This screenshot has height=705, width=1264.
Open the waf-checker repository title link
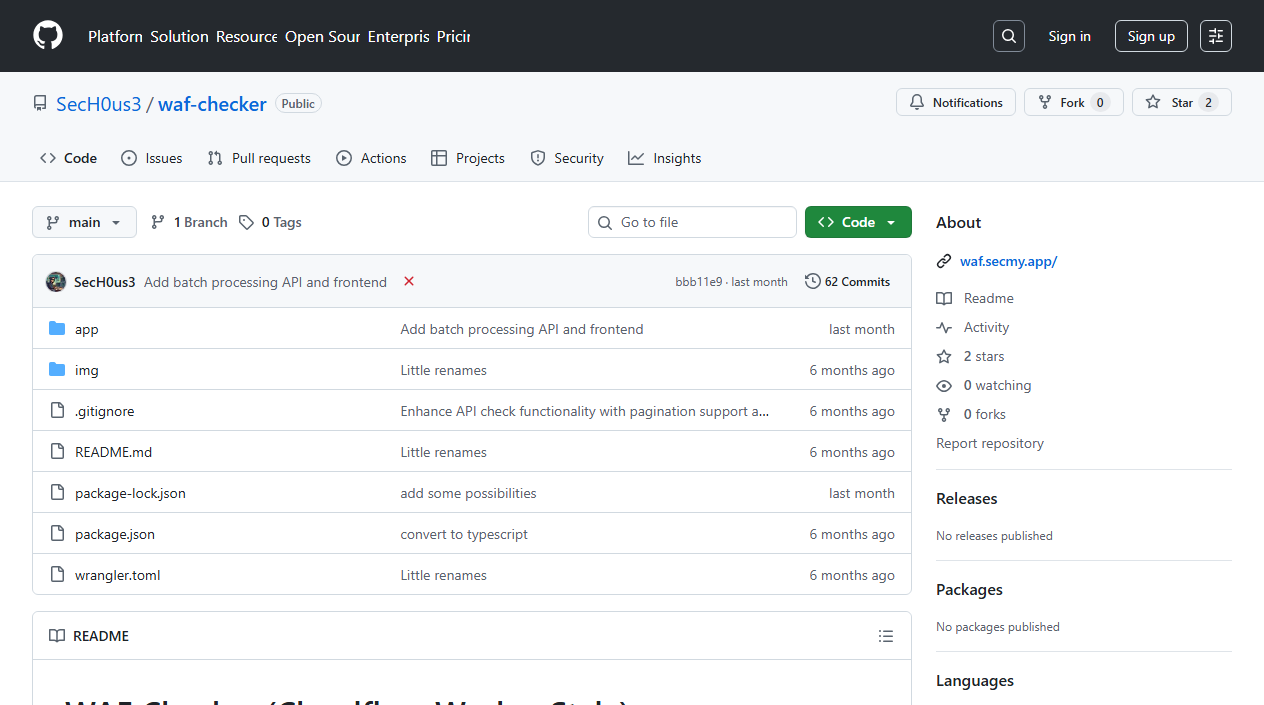point(212,104)
